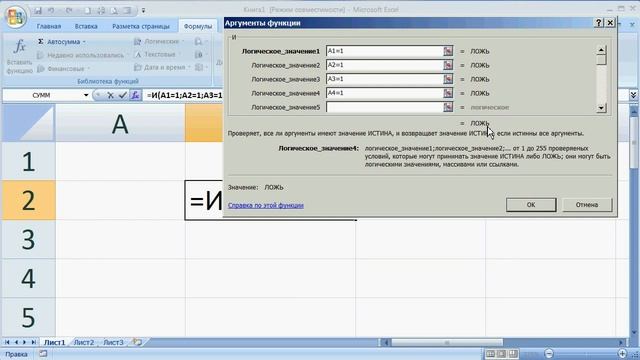Viewport: 640px width, 360px height.
Task: Click range selector icon for Логическое_значение3
Action: point(448,79)
